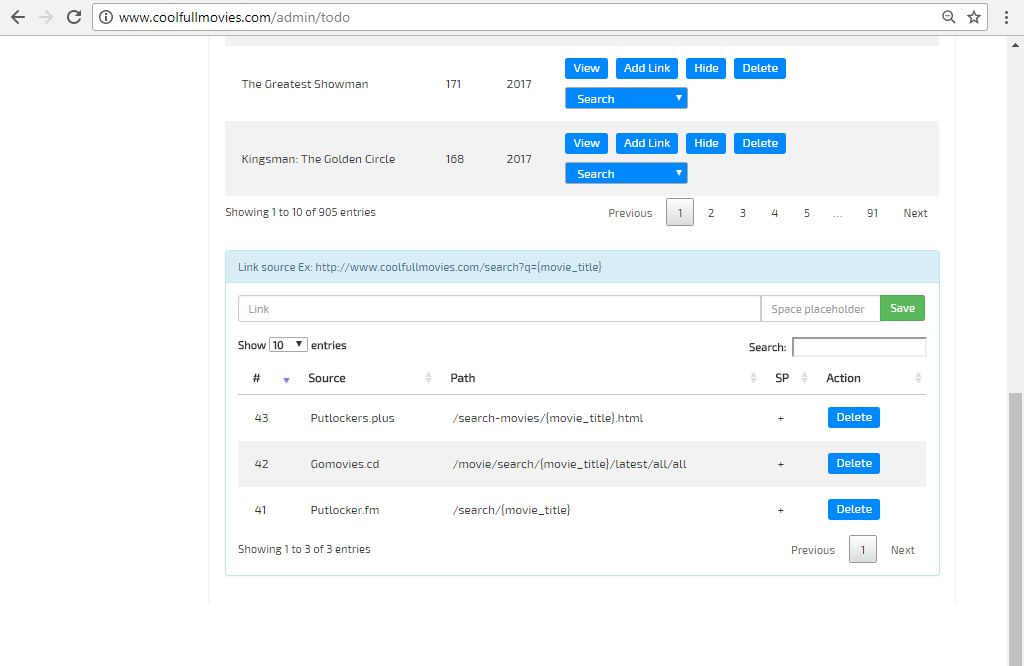Delete the Putlockers.plus source row
The height and width of the screenshot is (666, 1024).
[x=853, y=417]
